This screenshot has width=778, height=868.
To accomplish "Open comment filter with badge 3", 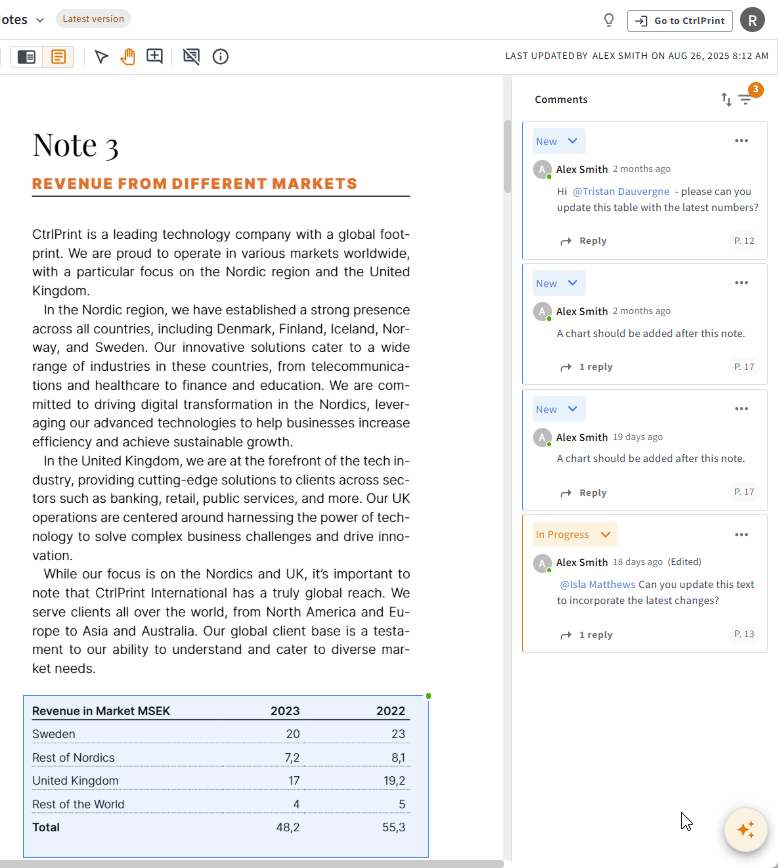I will [746, 99].
